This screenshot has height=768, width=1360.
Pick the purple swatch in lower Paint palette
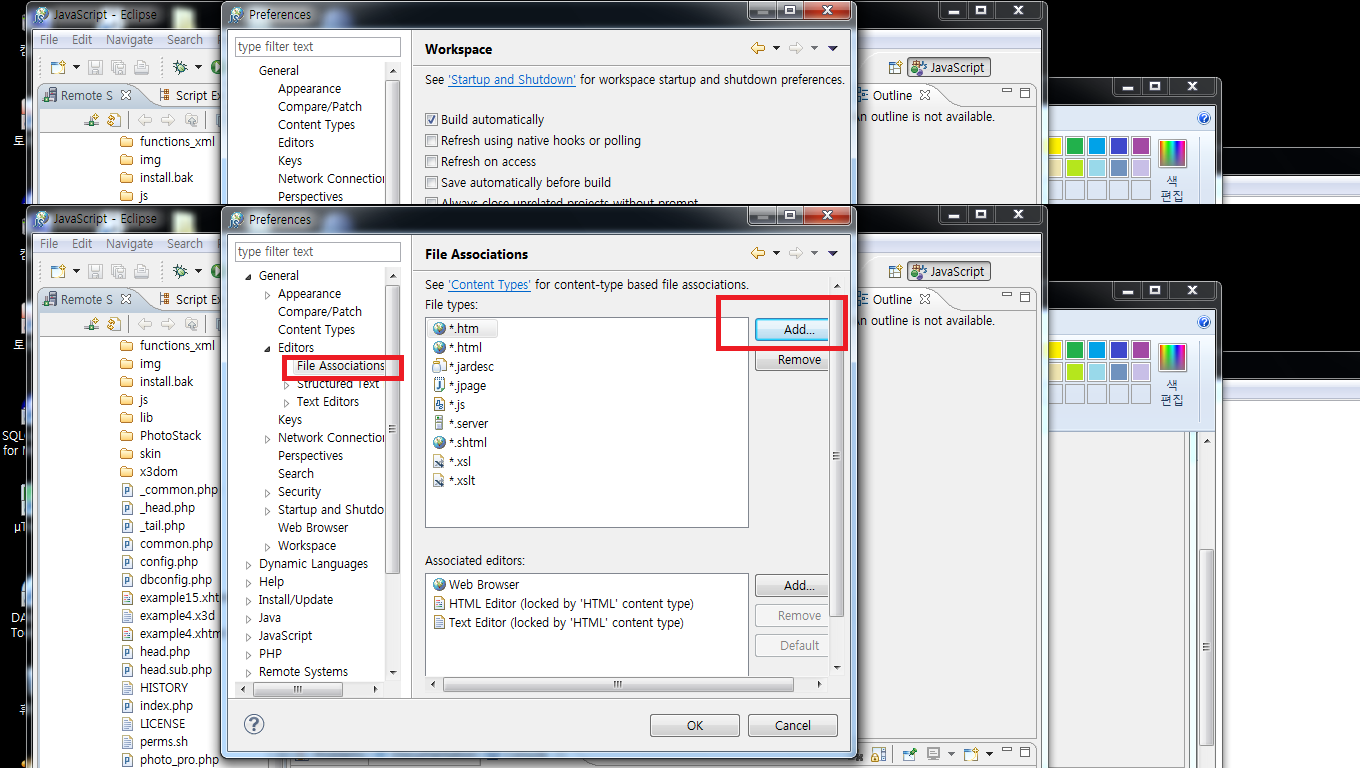[x=1140, y=350]
